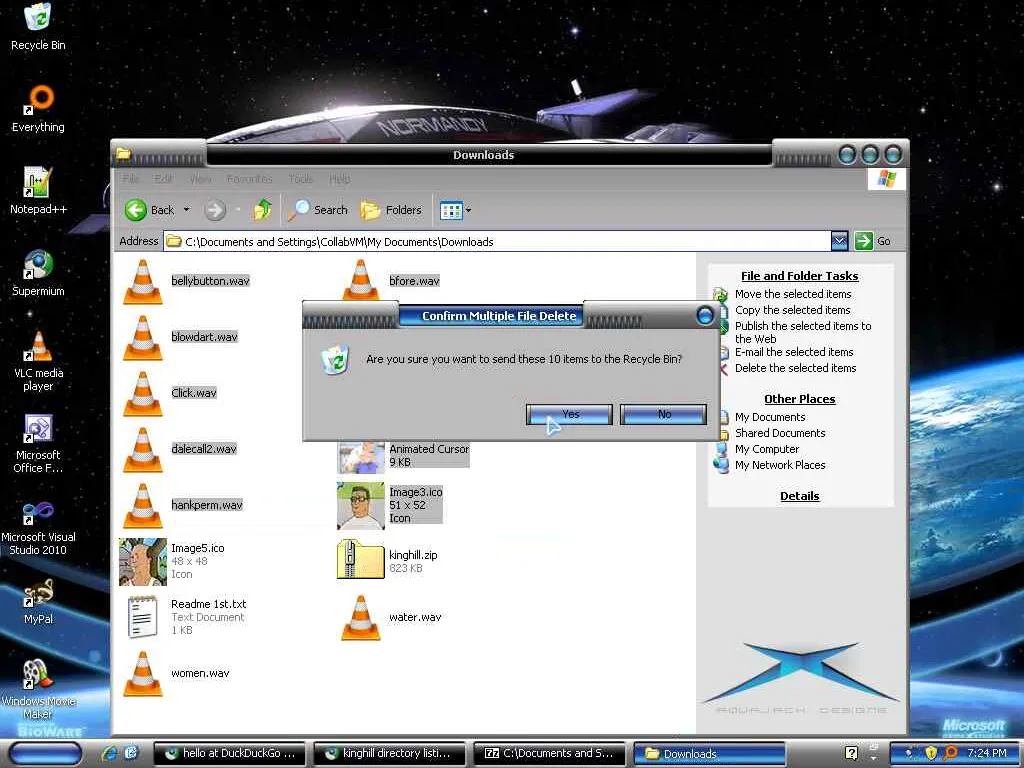Collapse the Other Places section
1024x768 pixels.
tap(799, 399)
